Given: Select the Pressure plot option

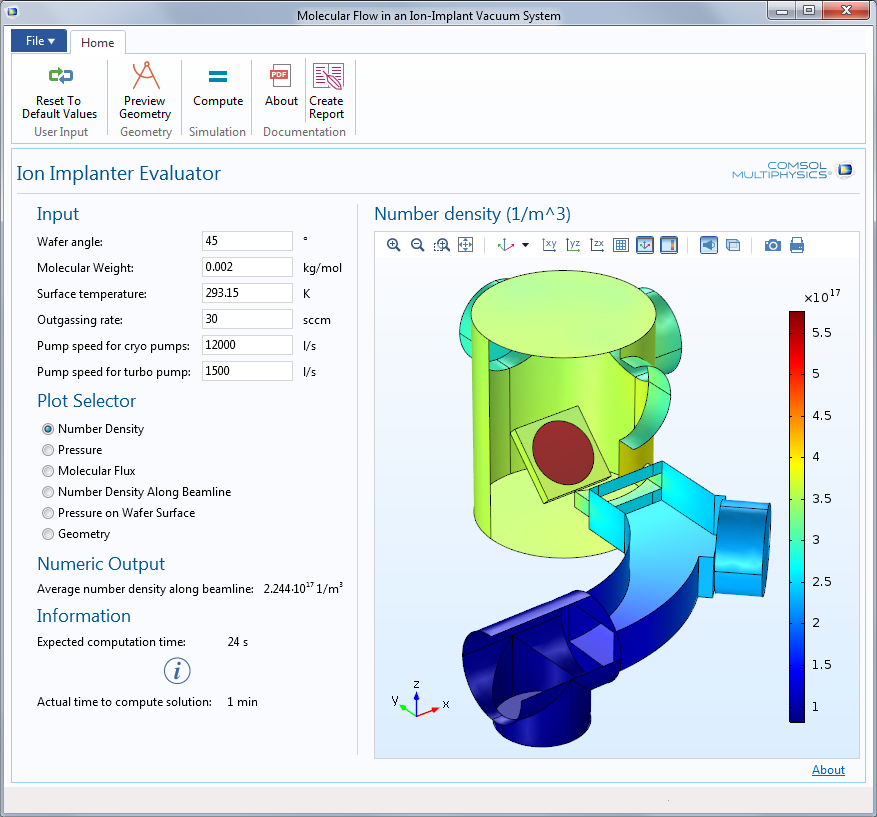Looking at the screenshot, I should point(48,450).
